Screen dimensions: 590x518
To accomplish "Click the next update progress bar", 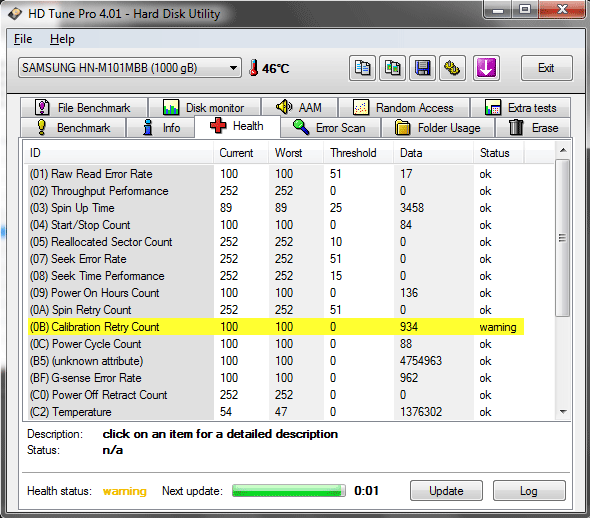I will pyautogui.click(x=289, y=491).
